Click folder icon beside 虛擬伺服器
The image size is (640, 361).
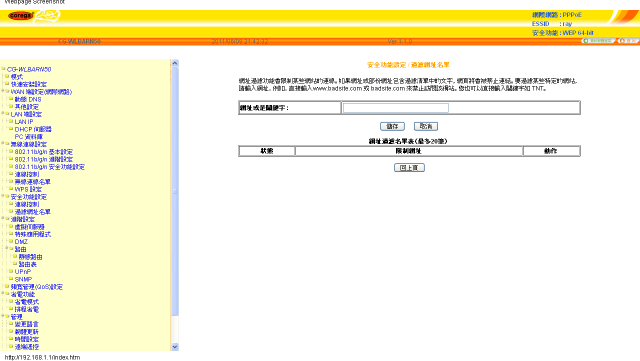pos(11,226)
